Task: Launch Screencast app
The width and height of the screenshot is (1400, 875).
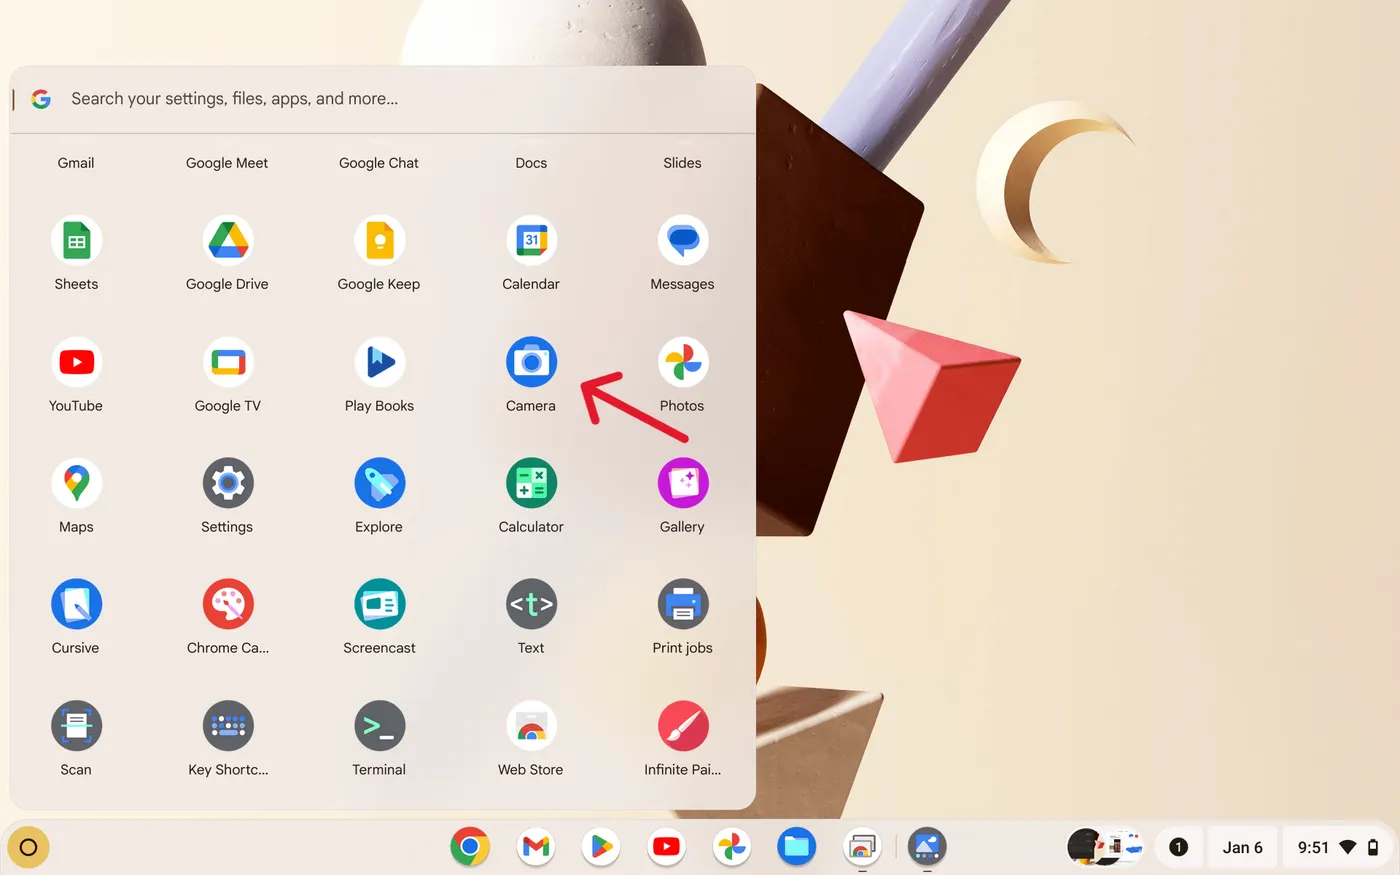Action: (379, 604)
